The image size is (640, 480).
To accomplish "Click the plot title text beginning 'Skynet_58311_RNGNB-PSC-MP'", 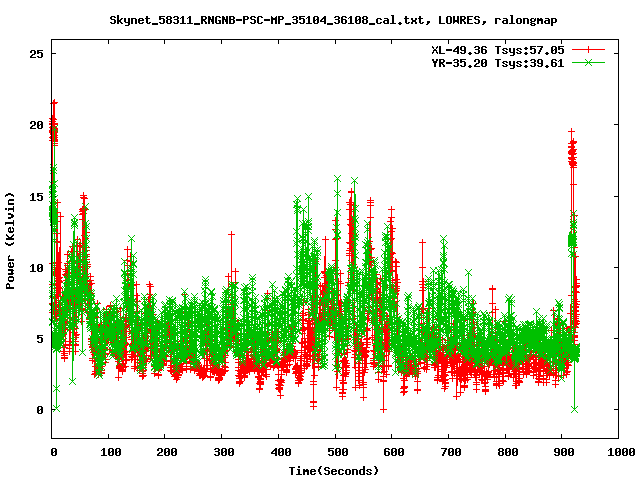I will pos(333,20).
